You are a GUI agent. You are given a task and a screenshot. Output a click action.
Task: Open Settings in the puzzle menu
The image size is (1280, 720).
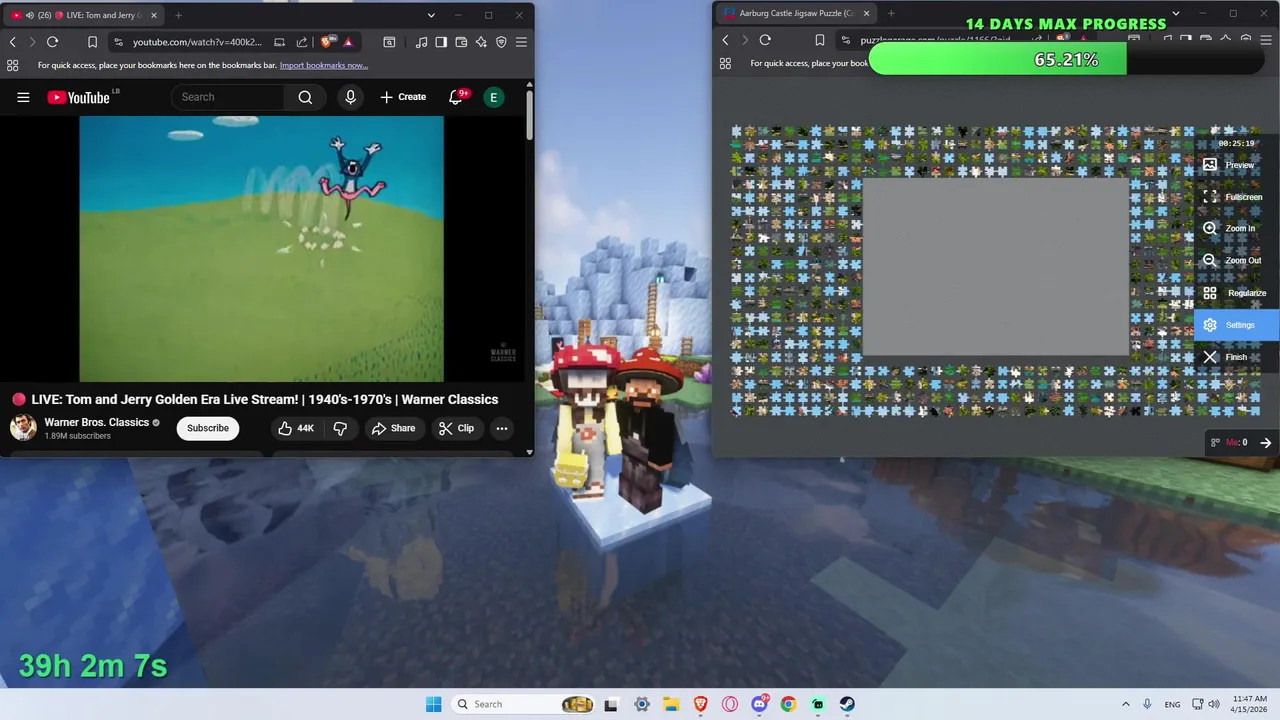[1237, 325]
